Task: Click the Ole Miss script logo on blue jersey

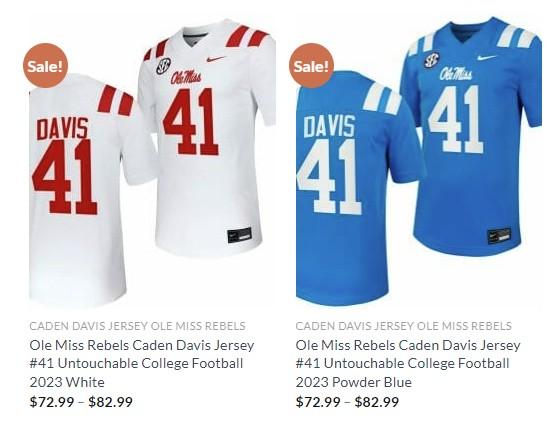Action: pyautogui.click(x=456, y=73)
